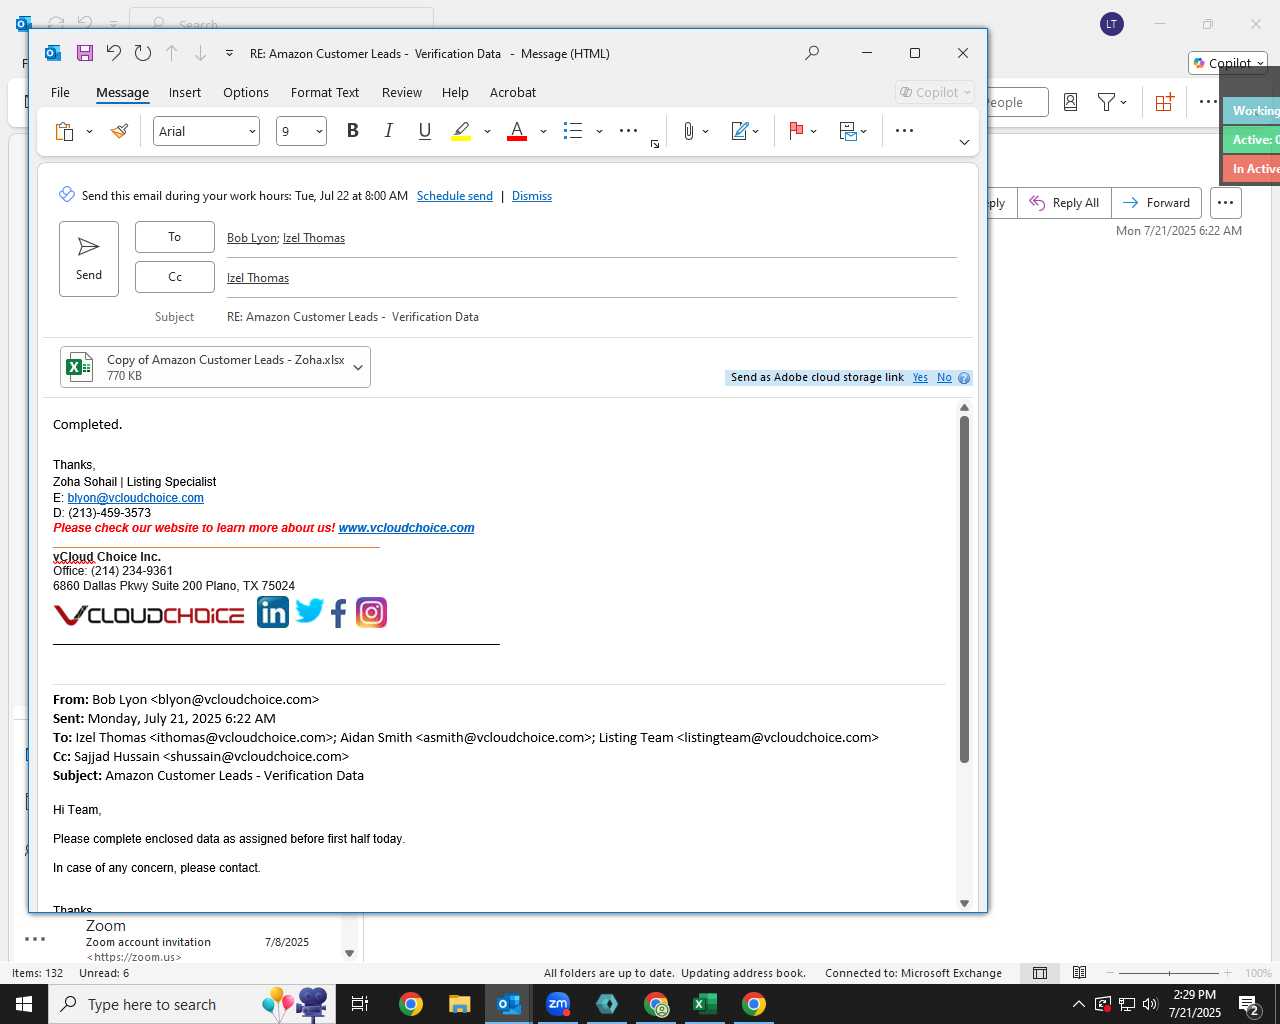Open File Explorer from the taskbar
Image resolution: width=1280 pixels, height=1024 pixels.
click(x=460, y=1004)
